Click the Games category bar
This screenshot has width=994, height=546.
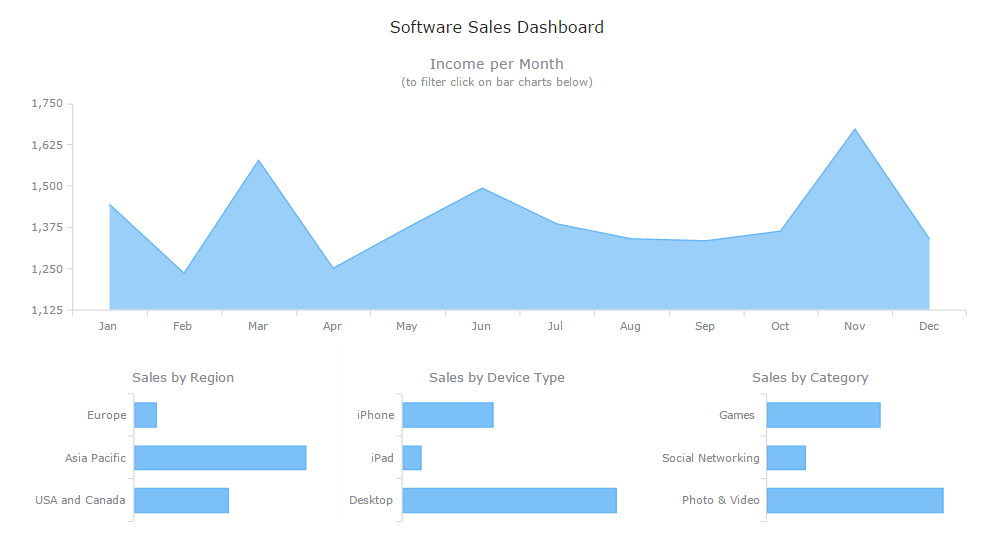[x=823, y=415]
